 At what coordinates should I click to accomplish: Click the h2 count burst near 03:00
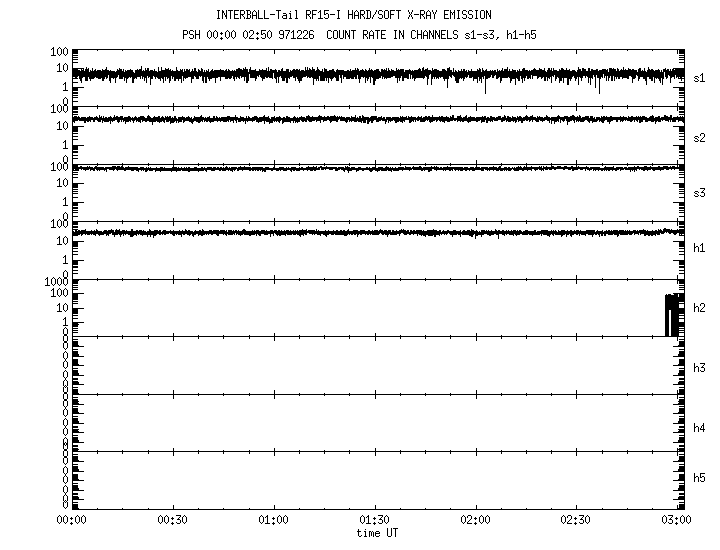coord(673,315)
